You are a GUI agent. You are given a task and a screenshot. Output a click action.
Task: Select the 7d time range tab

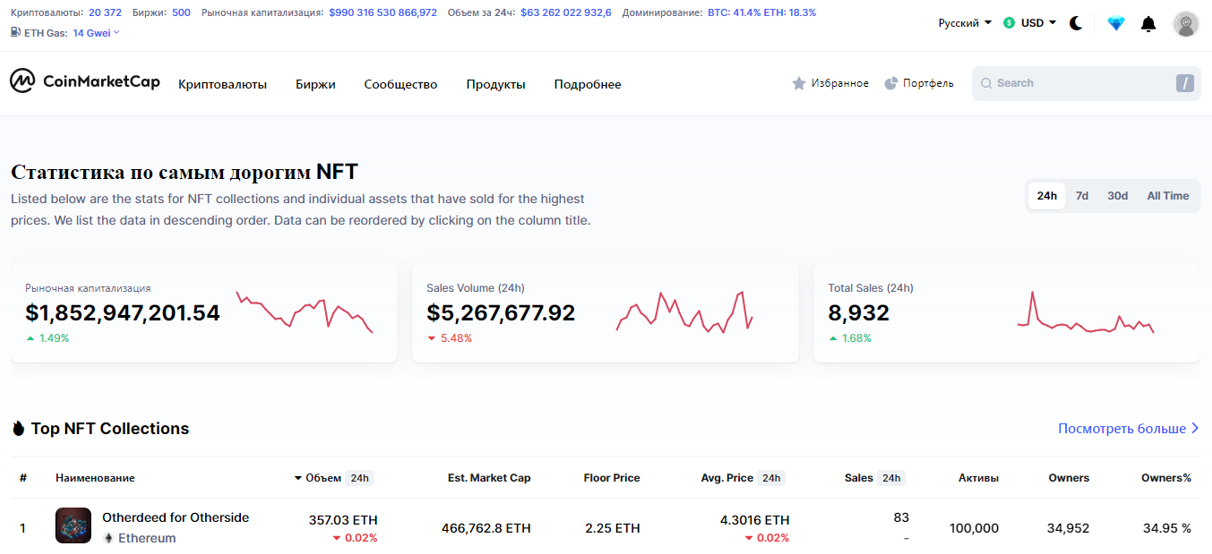pos(1082,196)
